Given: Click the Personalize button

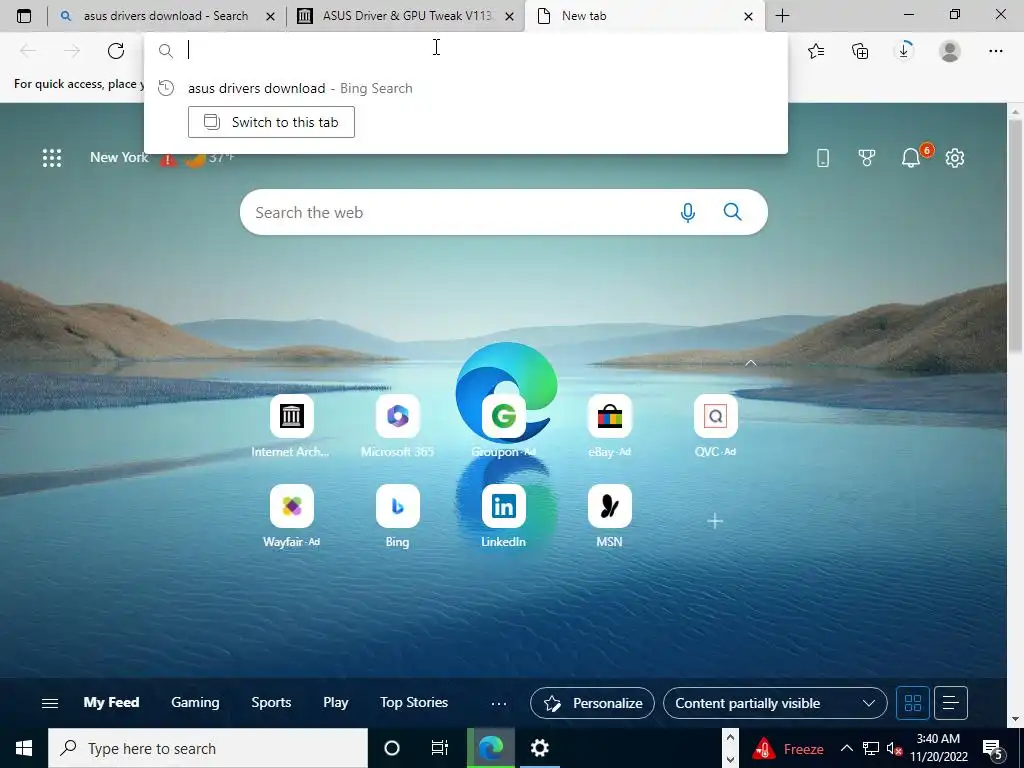Looking at the screenshot, I should tap(592, 703).
